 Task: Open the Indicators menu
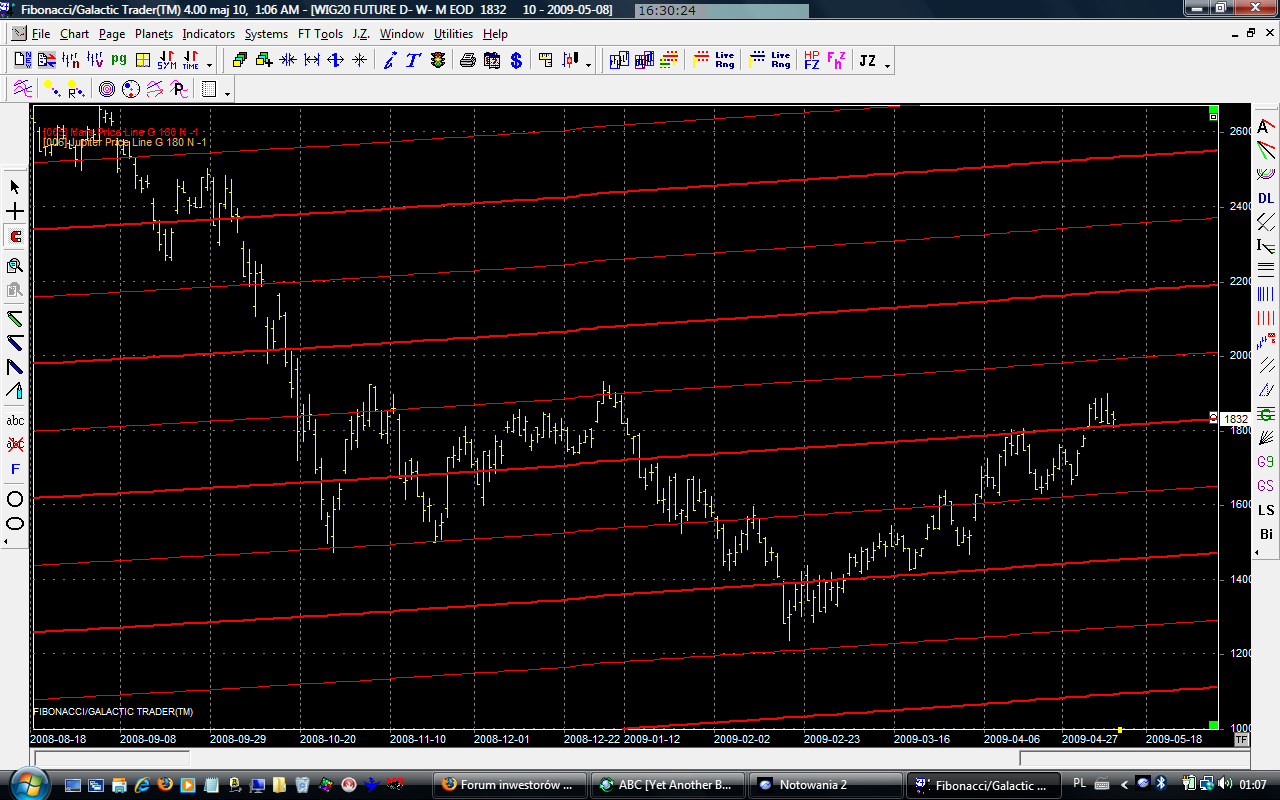click(x=208, y=34)
